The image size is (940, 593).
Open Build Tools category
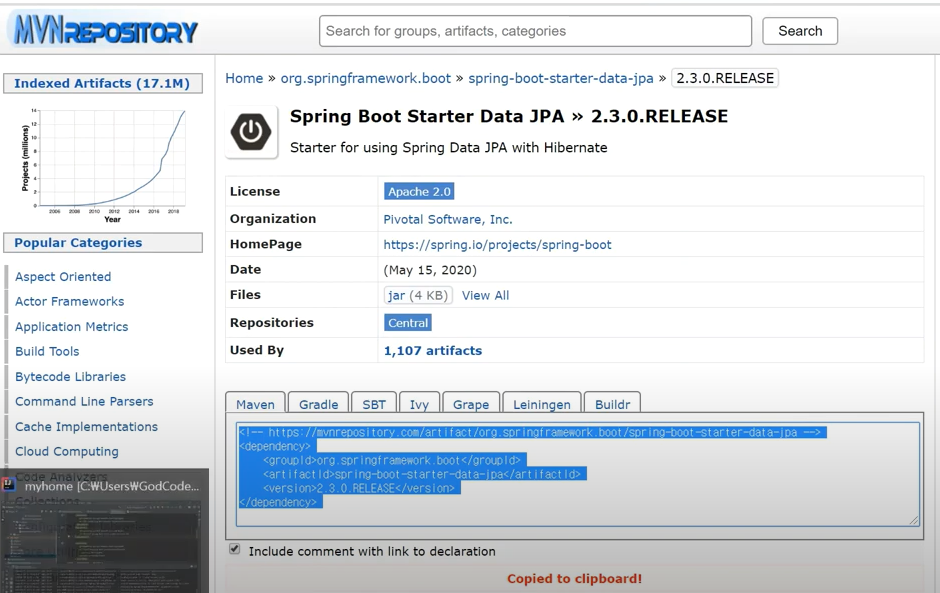coord(47,351)
